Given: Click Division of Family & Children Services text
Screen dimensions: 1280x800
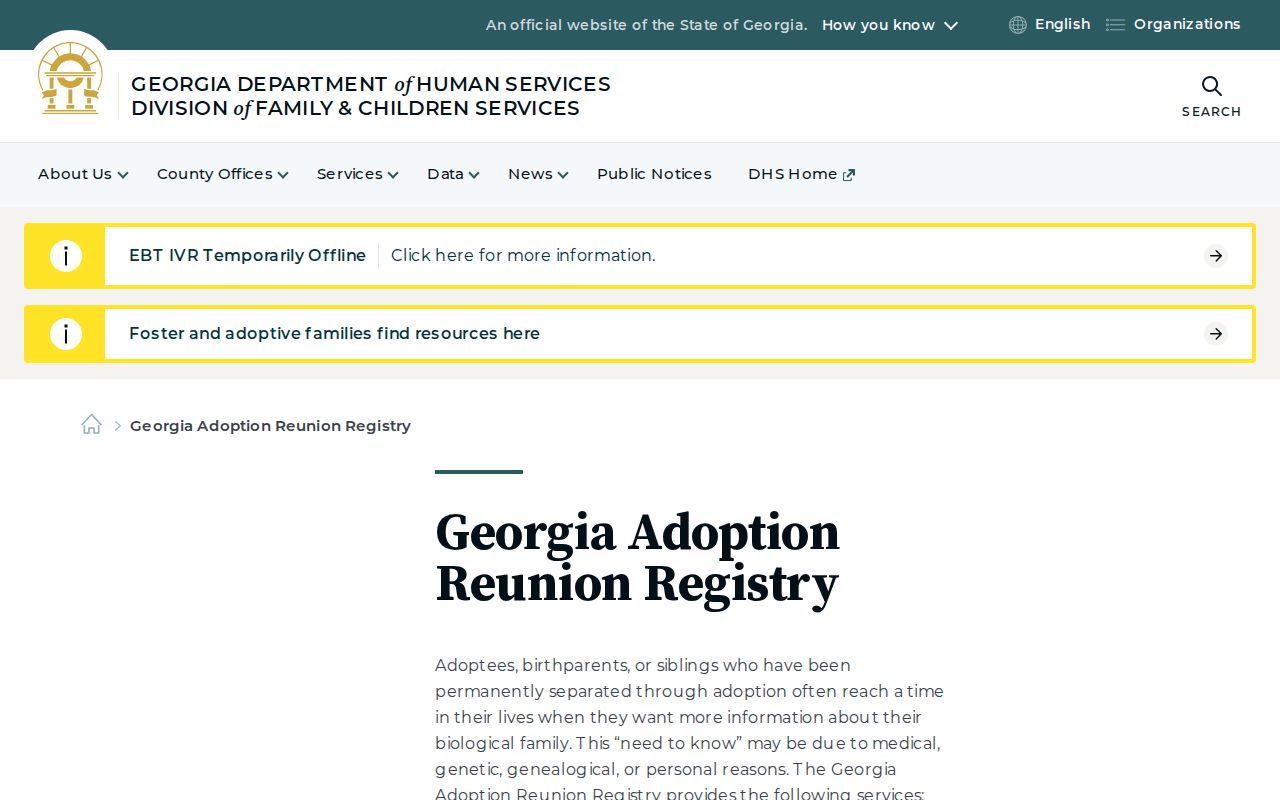Looking at the screenshot, I should [x=355, y=108].
